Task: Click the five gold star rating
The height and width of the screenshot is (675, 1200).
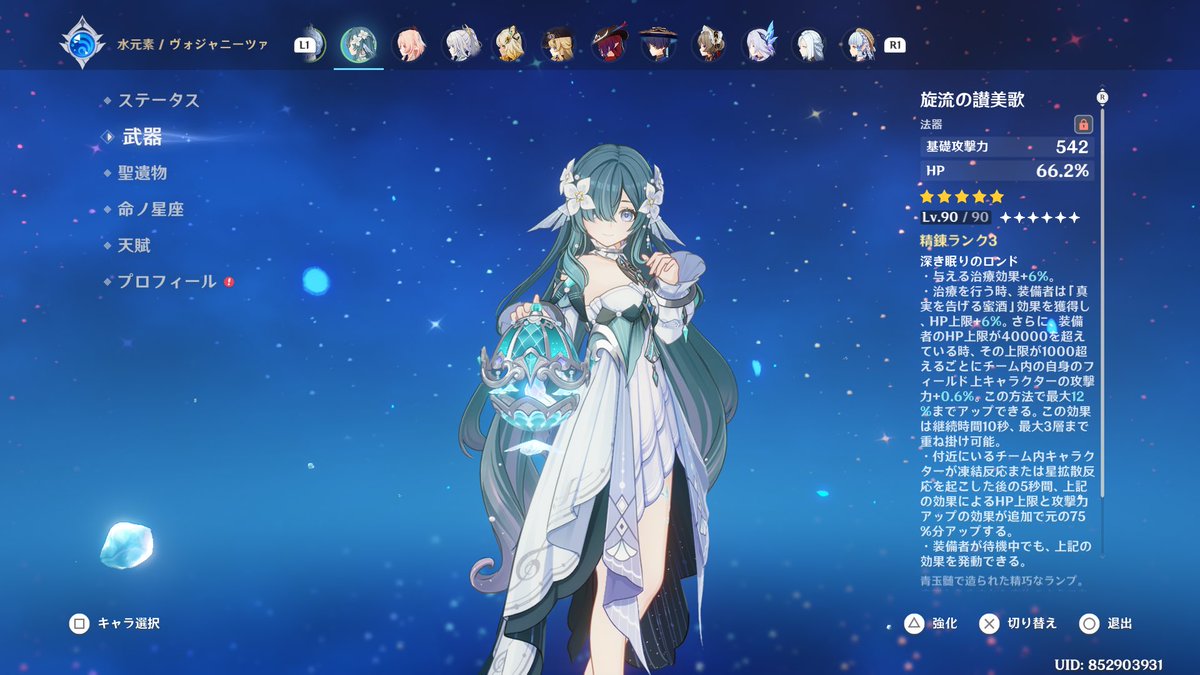Action: (x=961, y=197)
